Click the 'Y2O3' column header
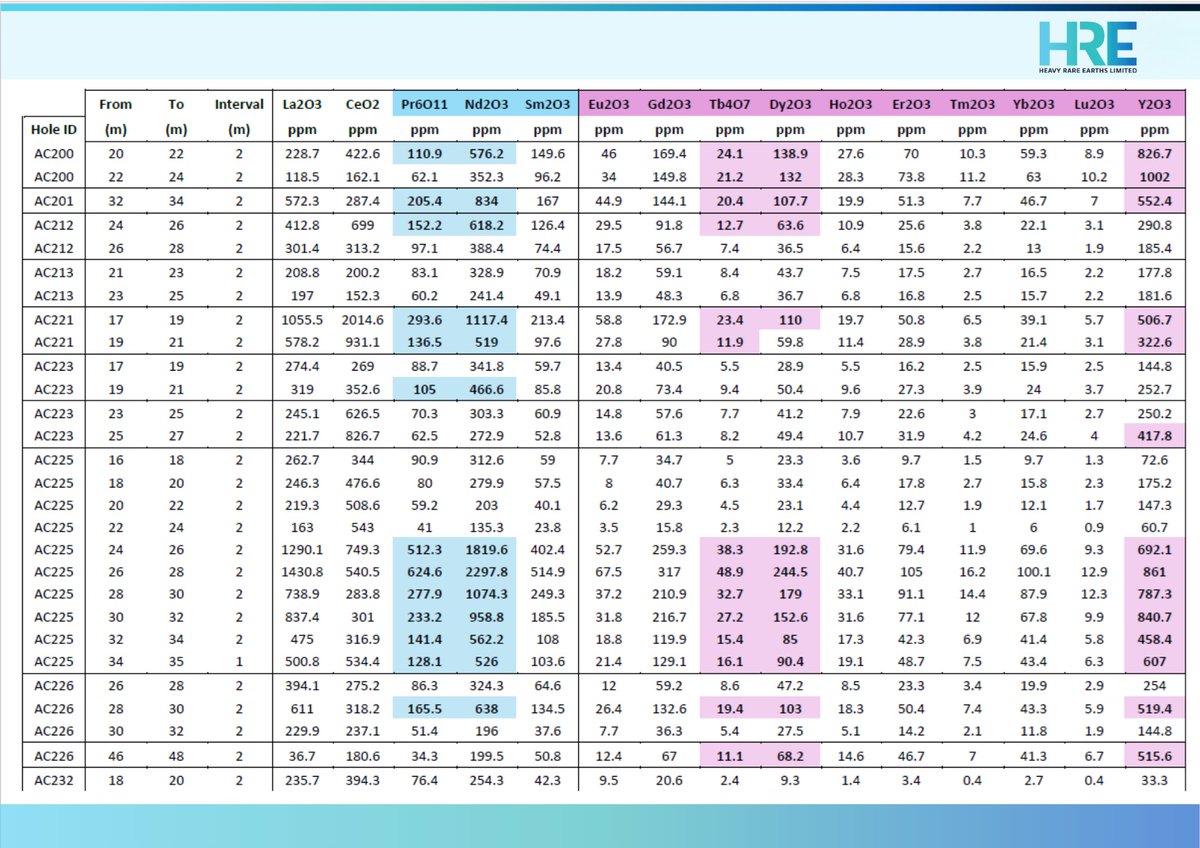Viewport: 1200px width, 848px height. (x=1154, y=104)
